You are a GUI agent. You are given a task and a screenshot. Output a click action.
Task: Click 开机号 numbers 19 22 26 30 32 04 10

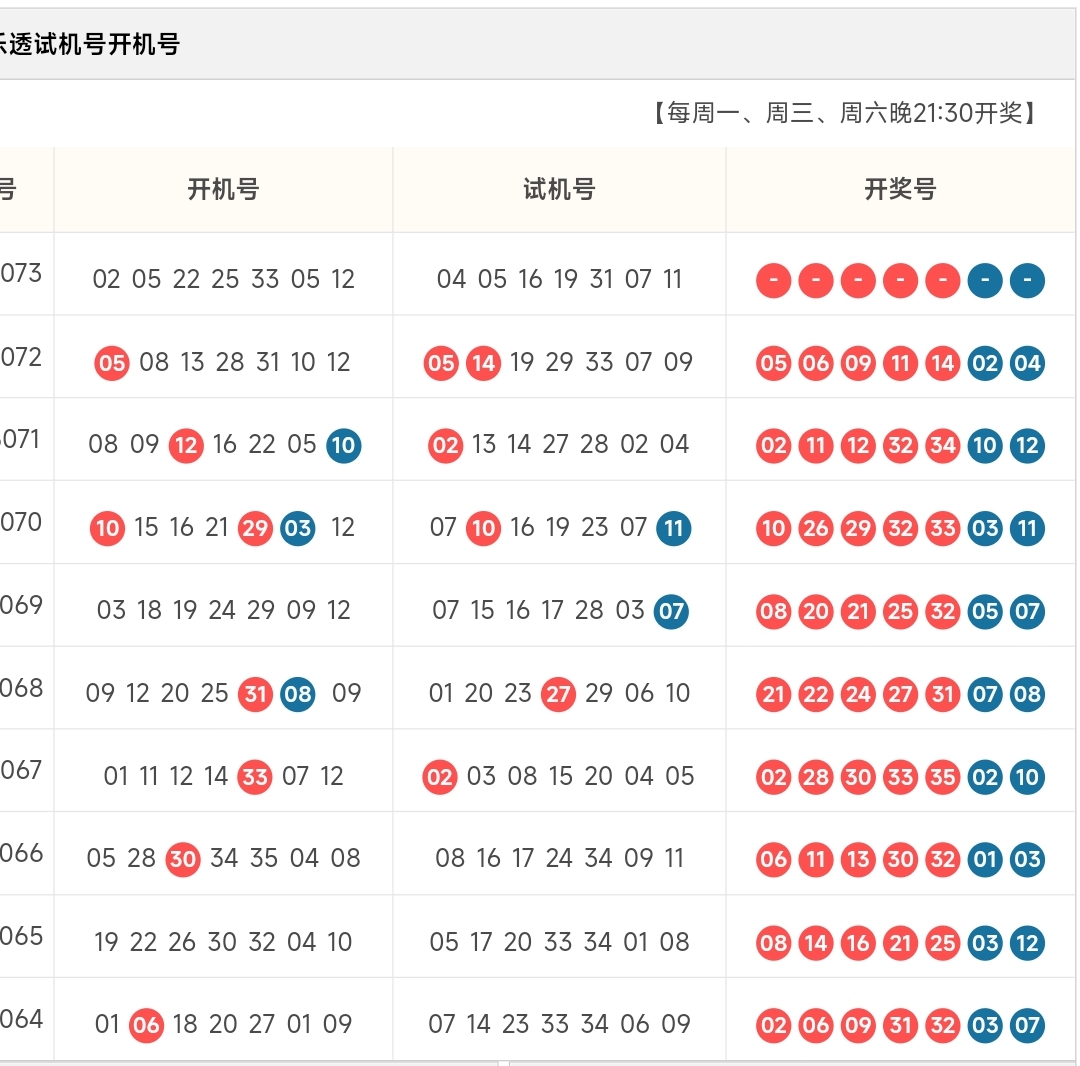click(223, 941)
